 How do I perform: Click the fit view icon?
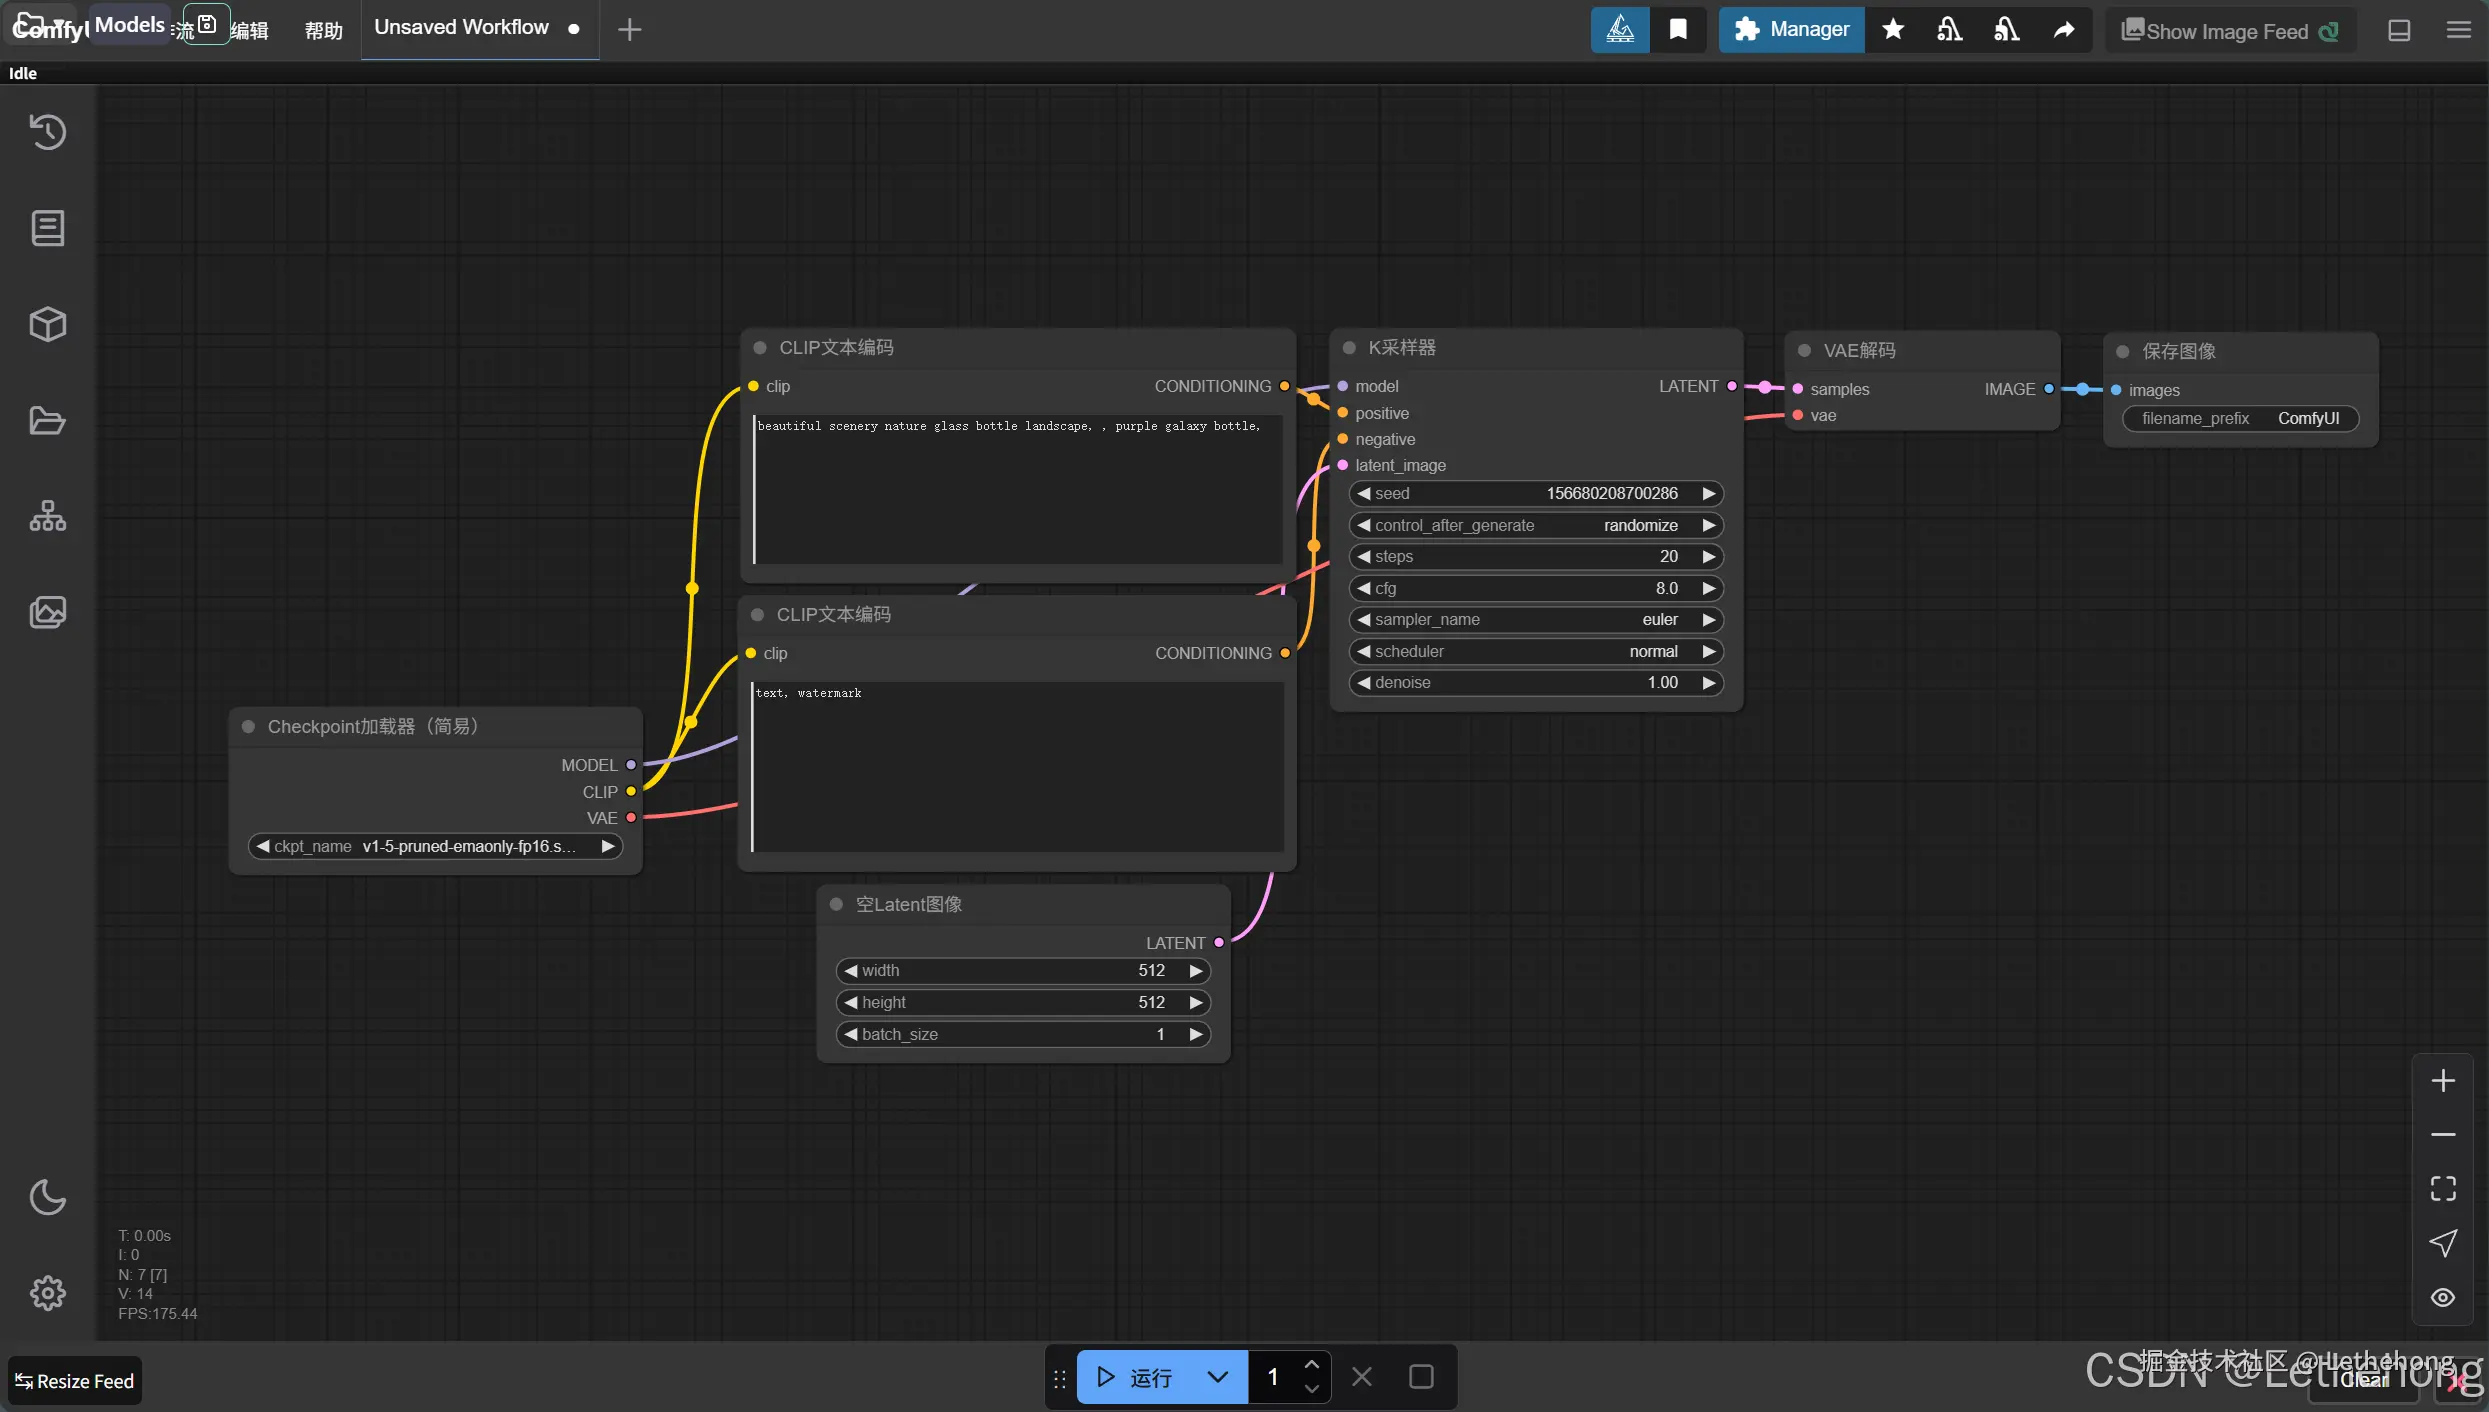[2443, 1188]
